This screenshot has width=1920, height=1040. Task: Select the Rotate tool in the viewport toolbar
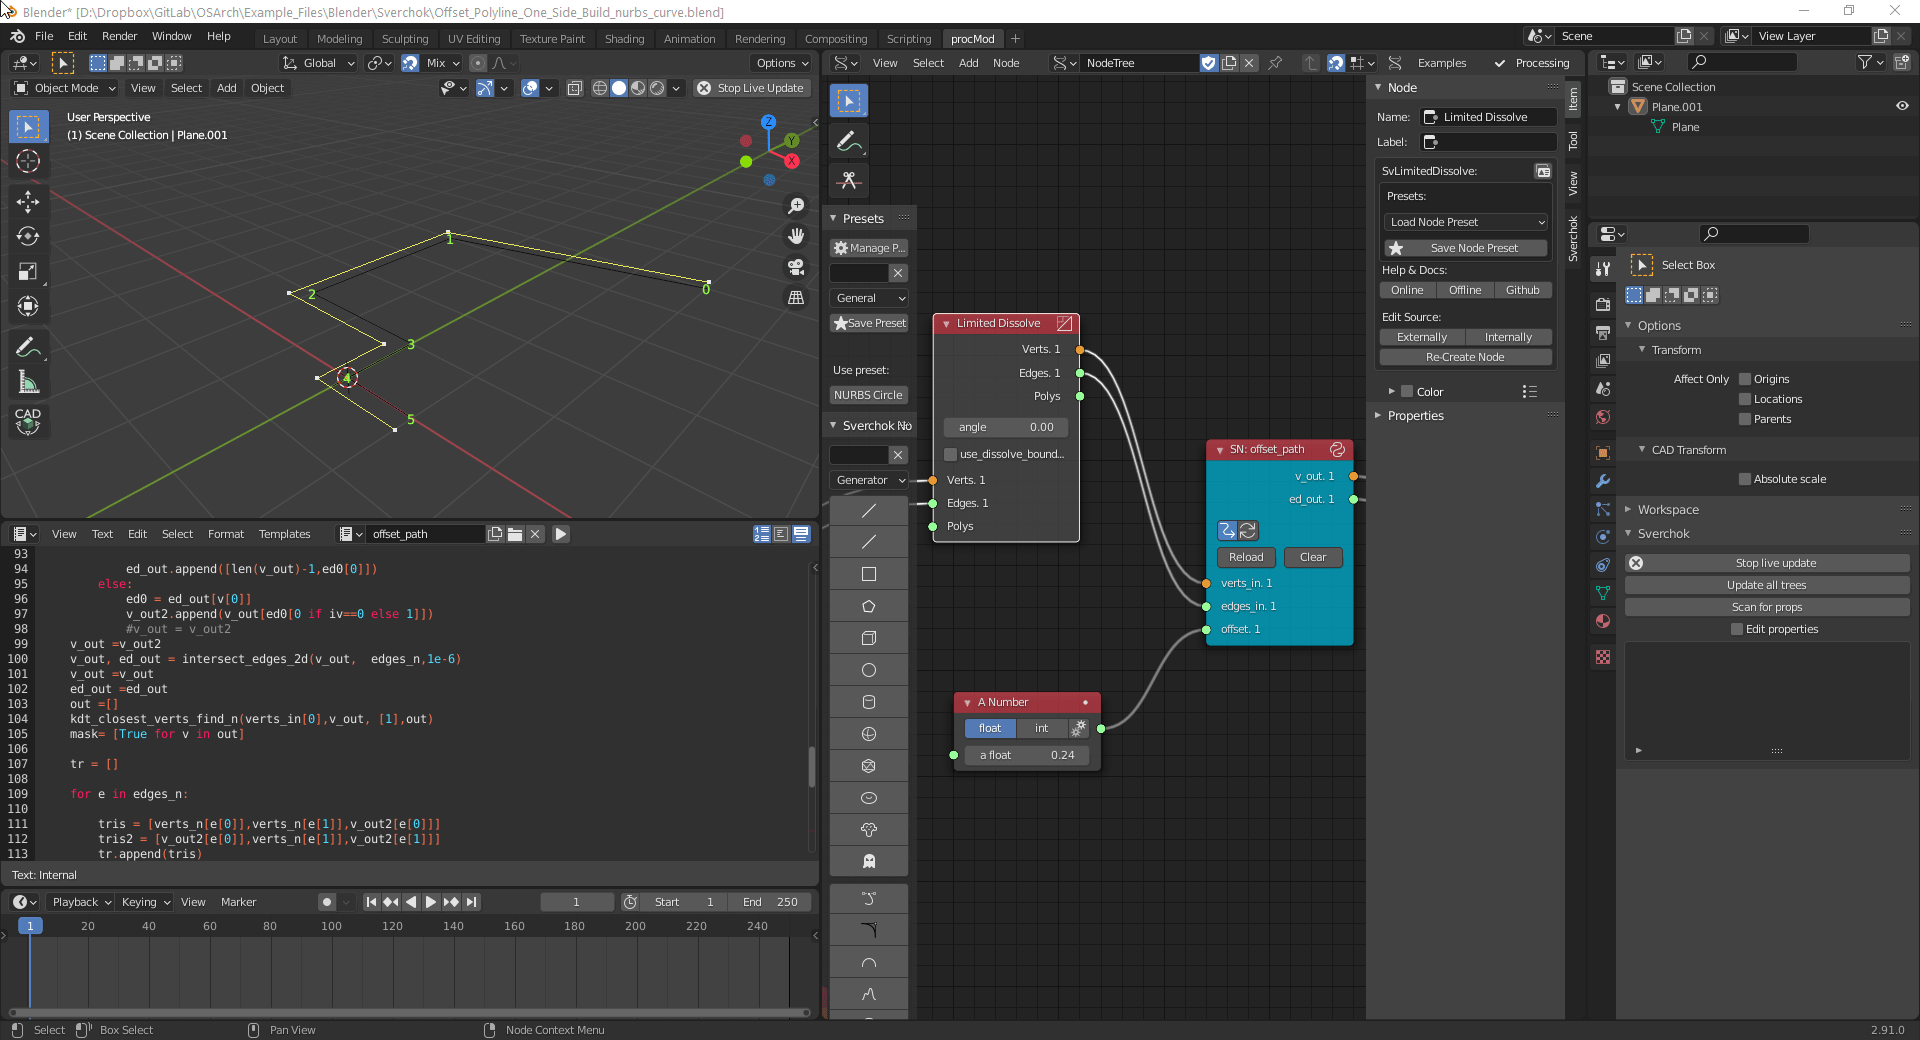pyautogui.click(x=28, y=237)
